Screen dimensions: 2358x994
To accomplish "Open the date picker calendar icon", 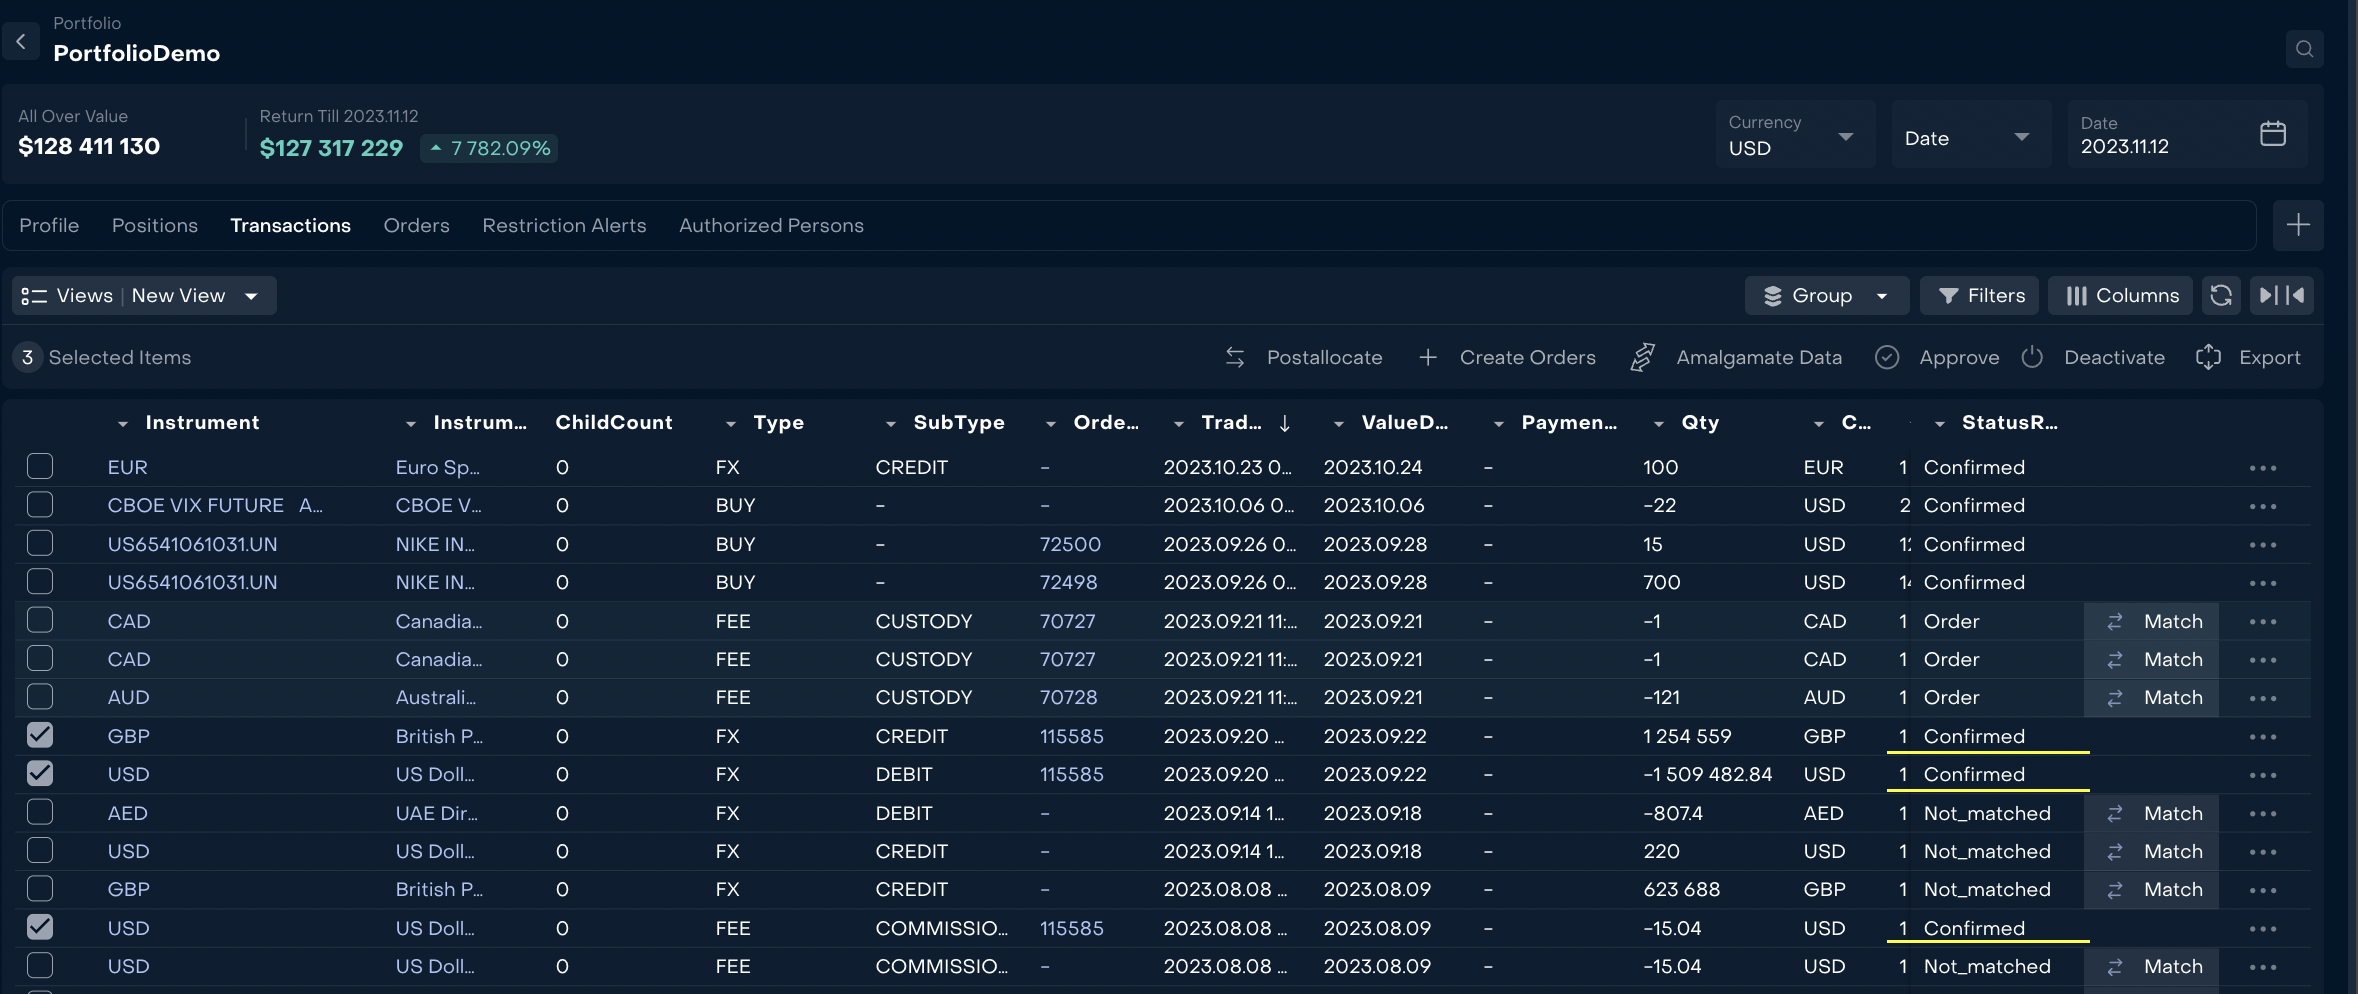I will 2272,133.
